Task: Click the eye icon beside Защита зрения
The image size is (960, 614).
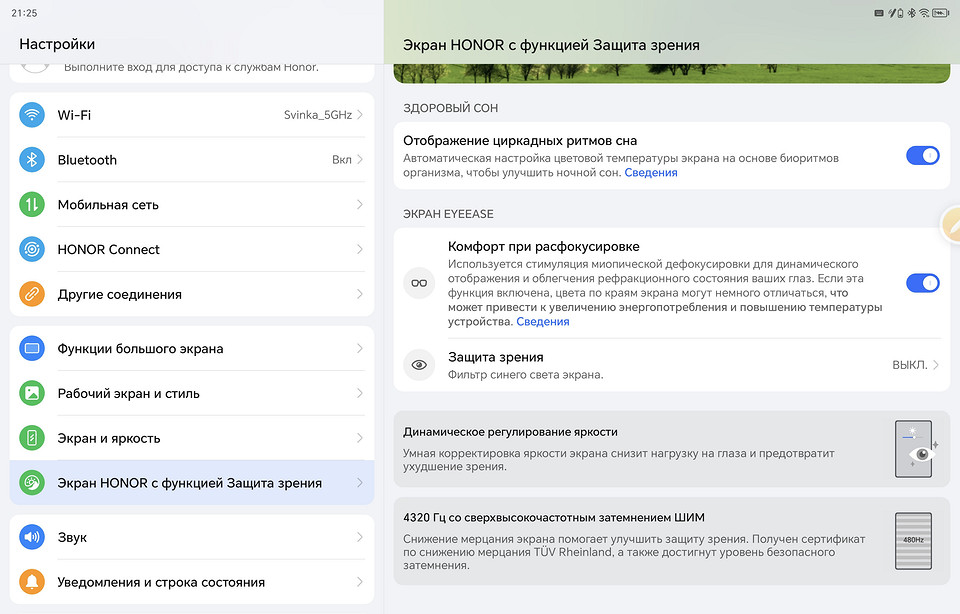Action: coord(419,364)
